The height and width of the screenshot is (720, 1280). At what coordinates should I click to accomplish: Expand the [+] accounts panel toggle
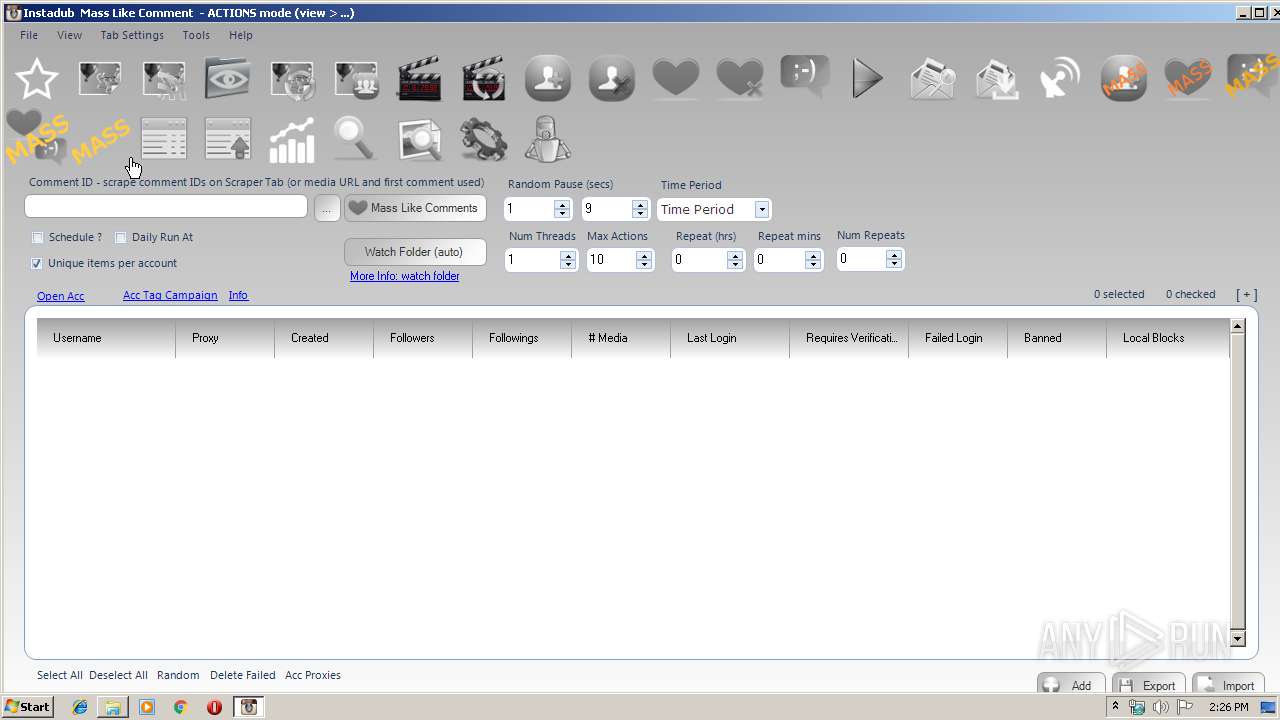[x=1246, y=294]
